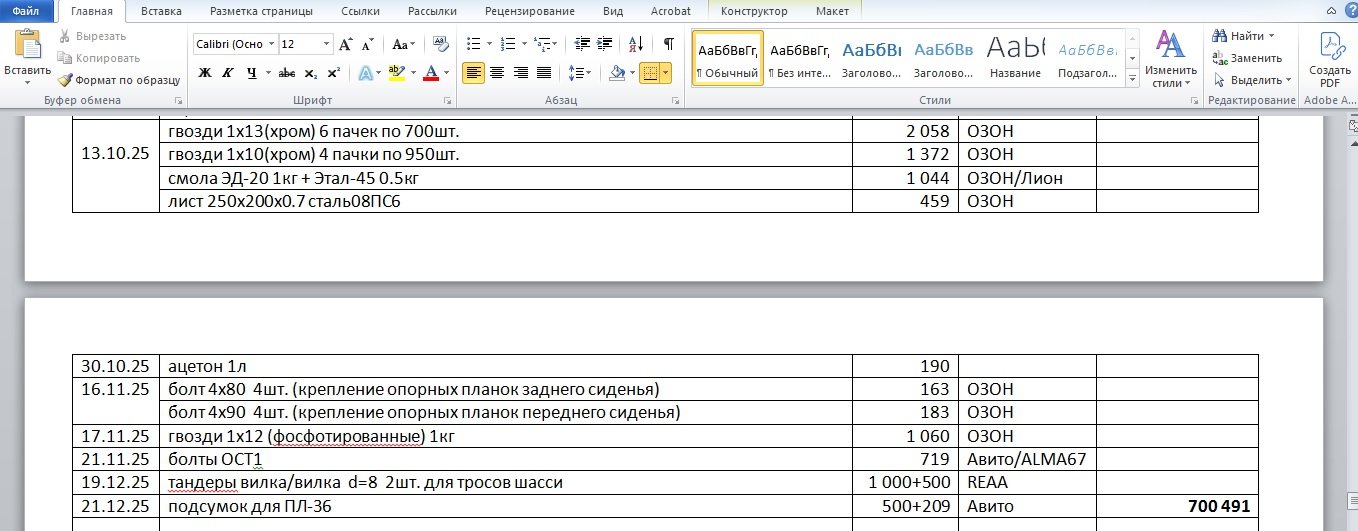Screen dimensions: 1358x531
Task: Click the bulleted list icon
Action: (x=475, y=44)
